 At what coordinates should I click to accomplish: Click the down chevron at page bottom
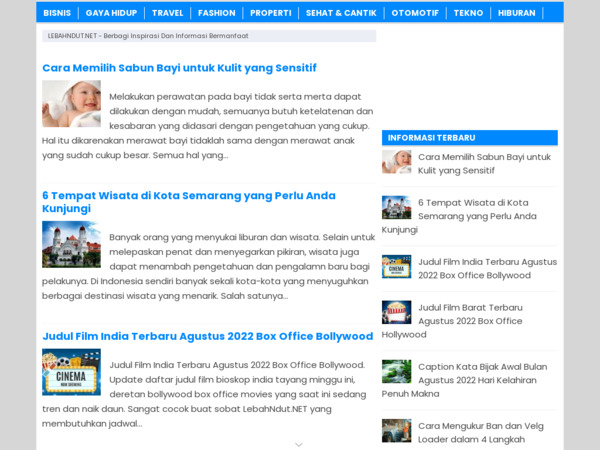click(298, 444)
